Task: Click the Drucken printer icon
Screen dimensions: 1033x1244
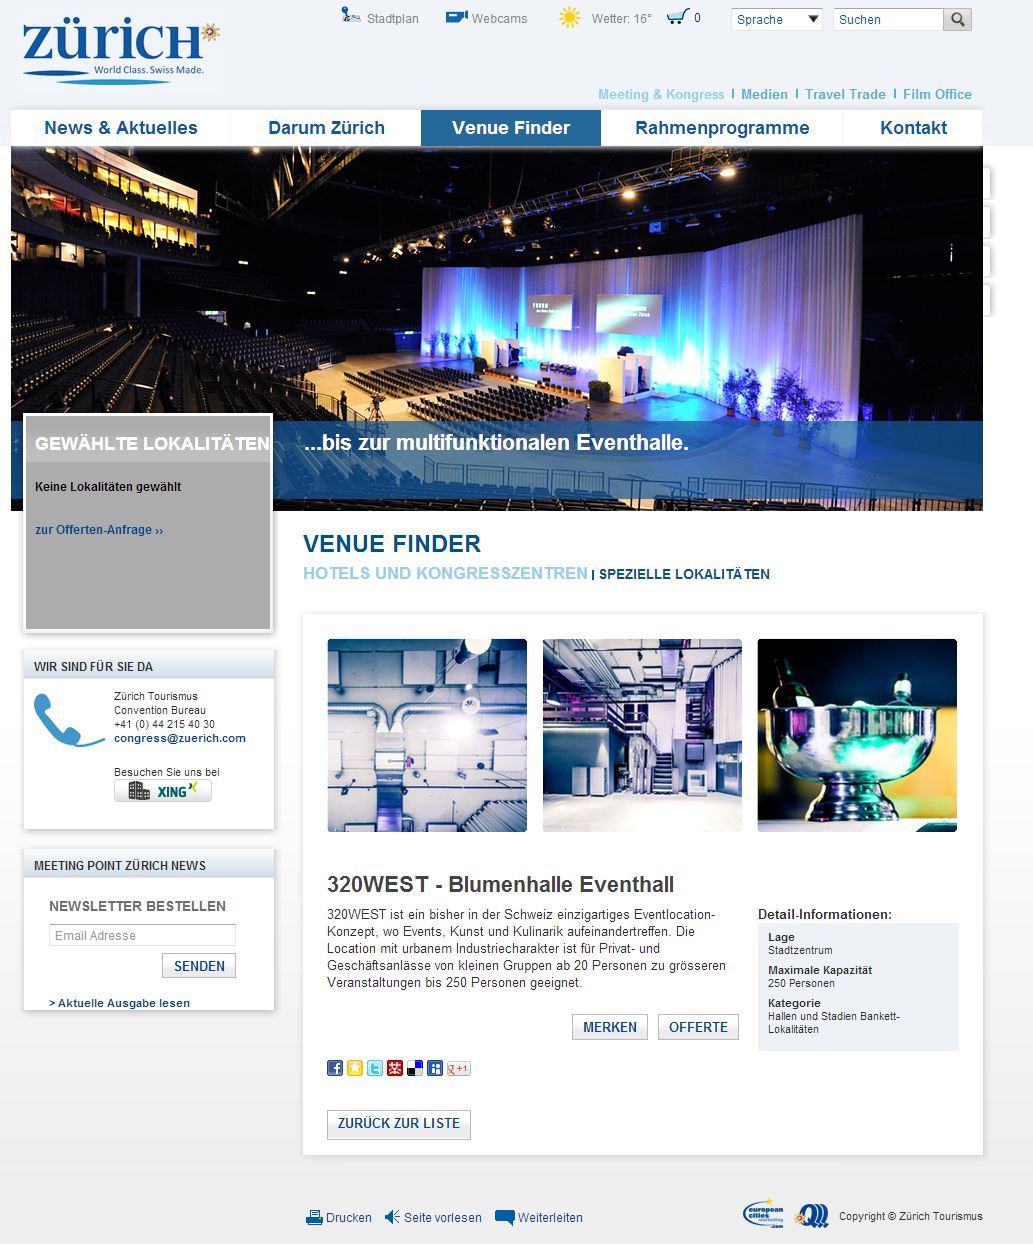Action: point(314,1217)
